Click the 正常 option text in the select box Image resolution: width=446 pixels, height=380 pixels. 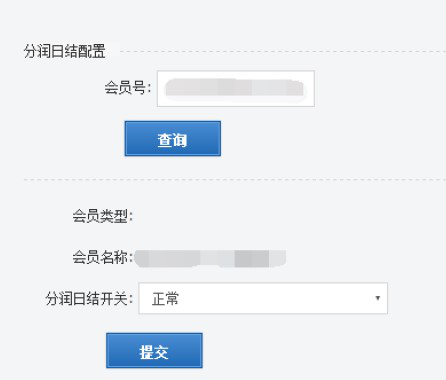coord(165,299)
